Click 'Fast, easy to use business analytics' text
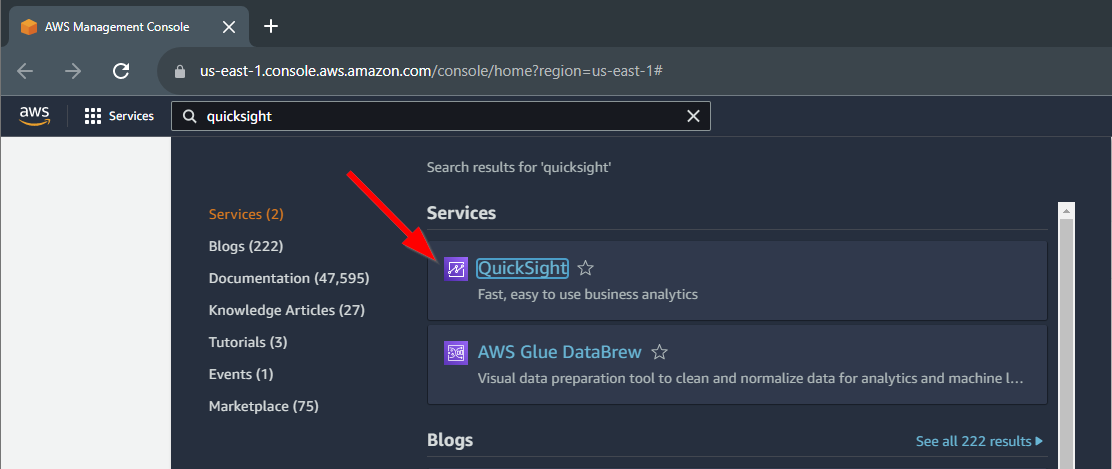 [588, 294]
